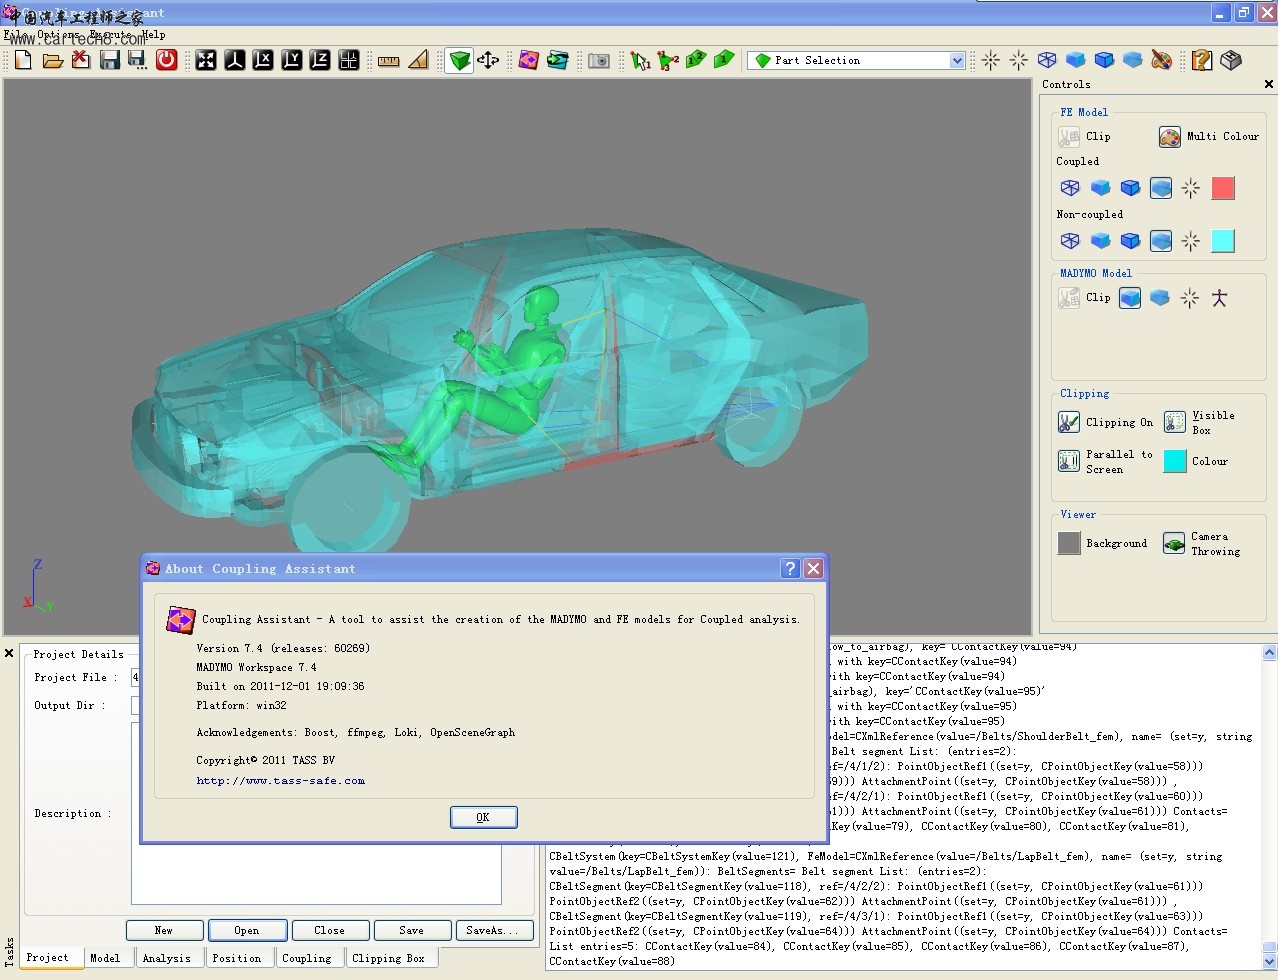Open the http://www.tass-safe.com link
Image resolution: width=1278 pixels, height=980 pixels.
pyautogui.click(x=281, y=781)
